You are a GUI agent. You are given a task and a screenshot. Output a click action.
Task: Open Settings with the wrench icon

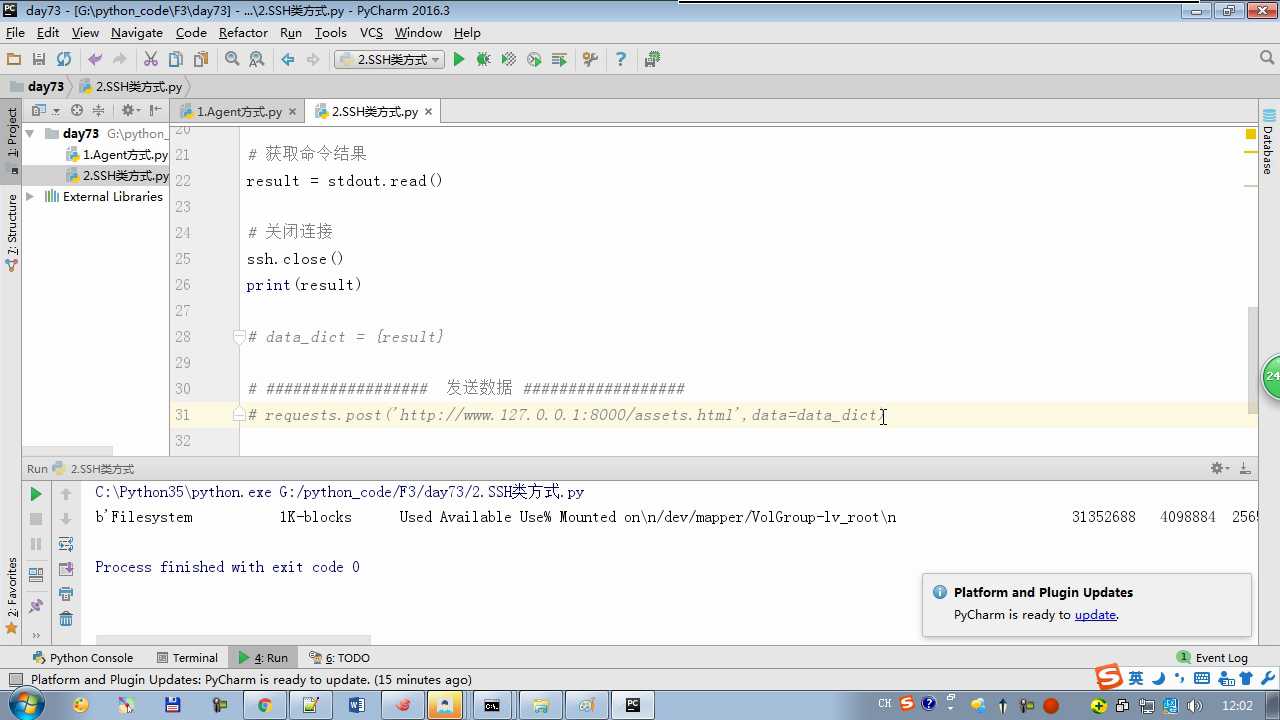click(x=590, y=60)
